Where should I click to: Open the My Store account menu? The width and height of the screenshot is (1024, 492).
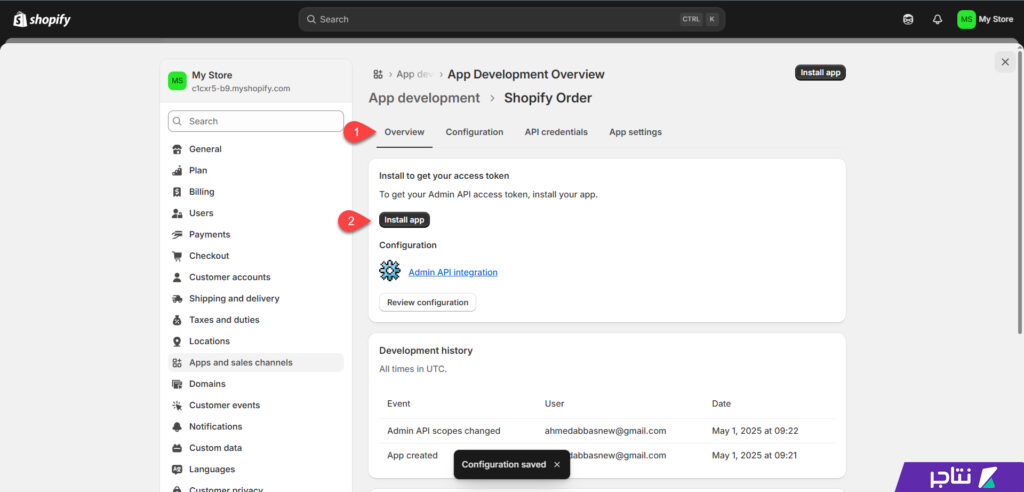[x=985, y=20]
